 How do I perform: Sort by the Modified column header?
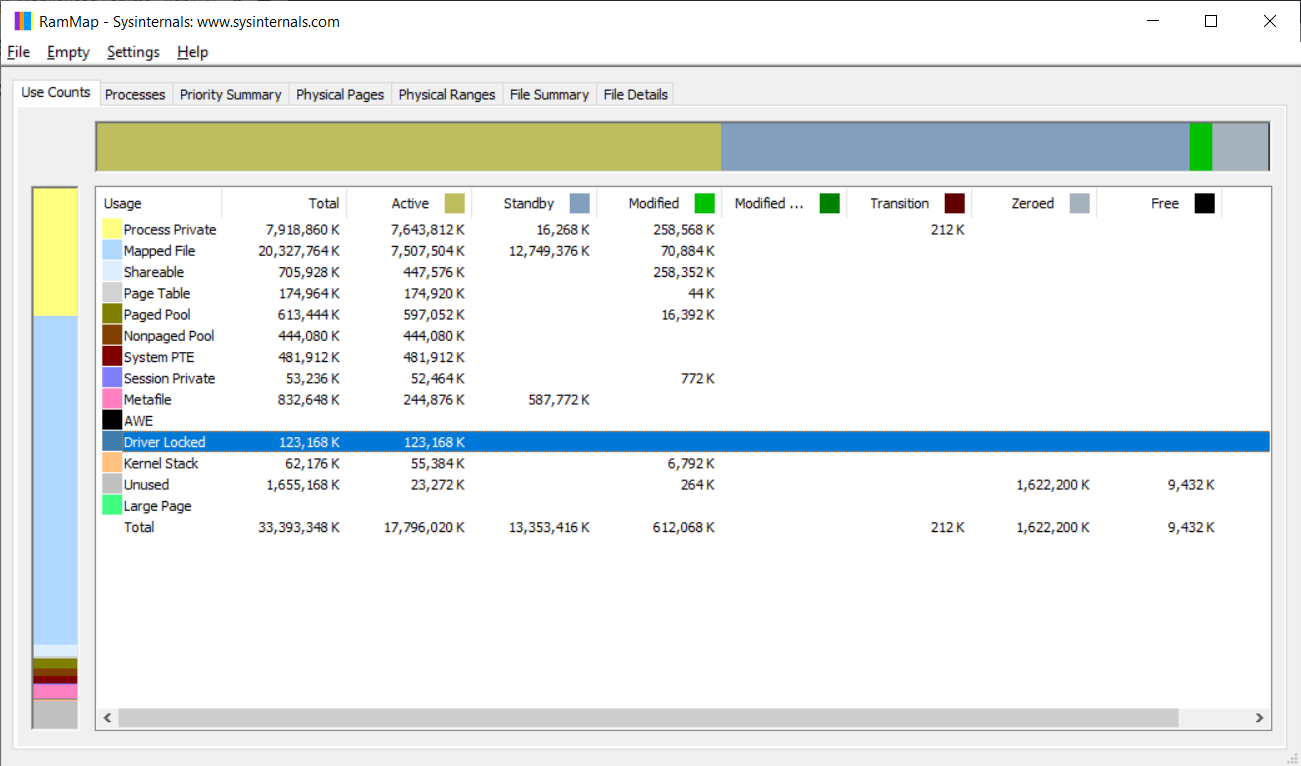tap(659, 203)
